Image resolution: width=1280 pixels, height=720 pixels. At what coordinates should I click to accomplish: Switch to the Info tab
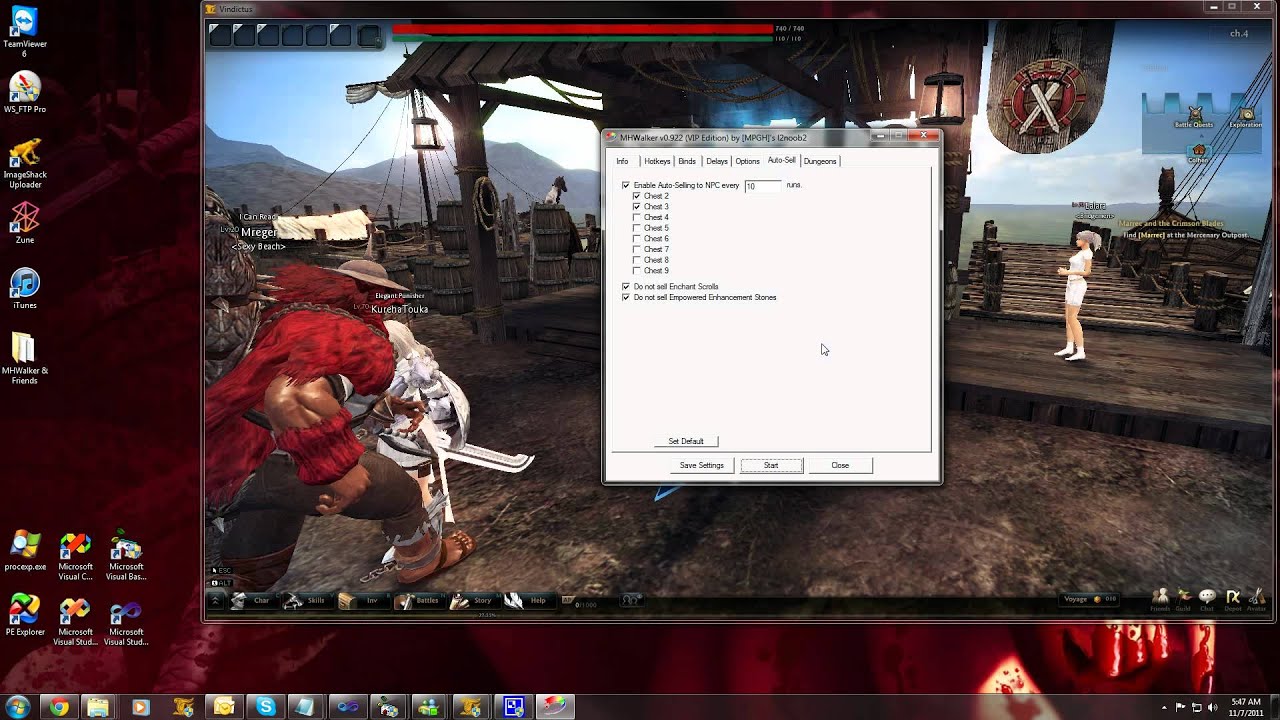[622, 161]
